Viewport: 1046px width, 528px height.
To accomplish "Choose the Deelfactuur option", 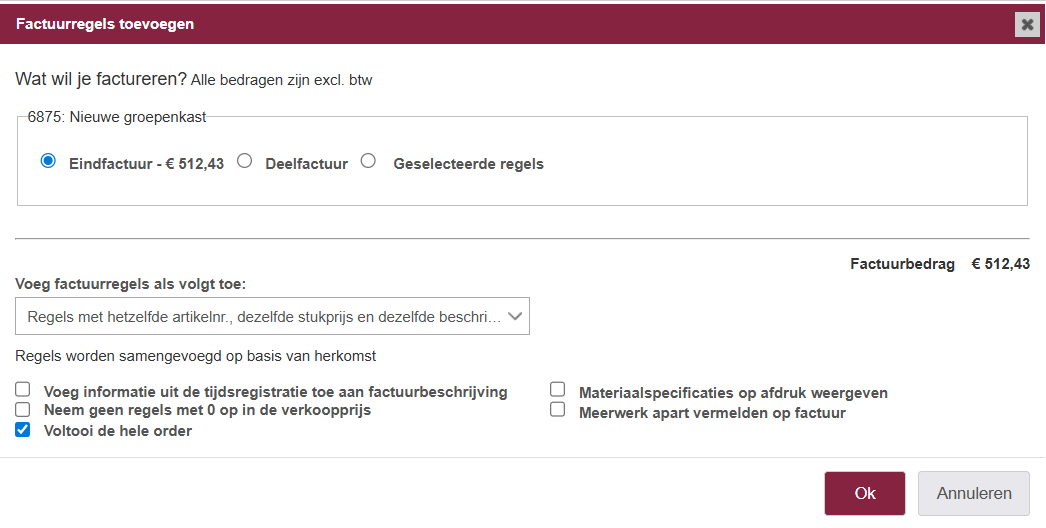I will click(x=245, y=161).
